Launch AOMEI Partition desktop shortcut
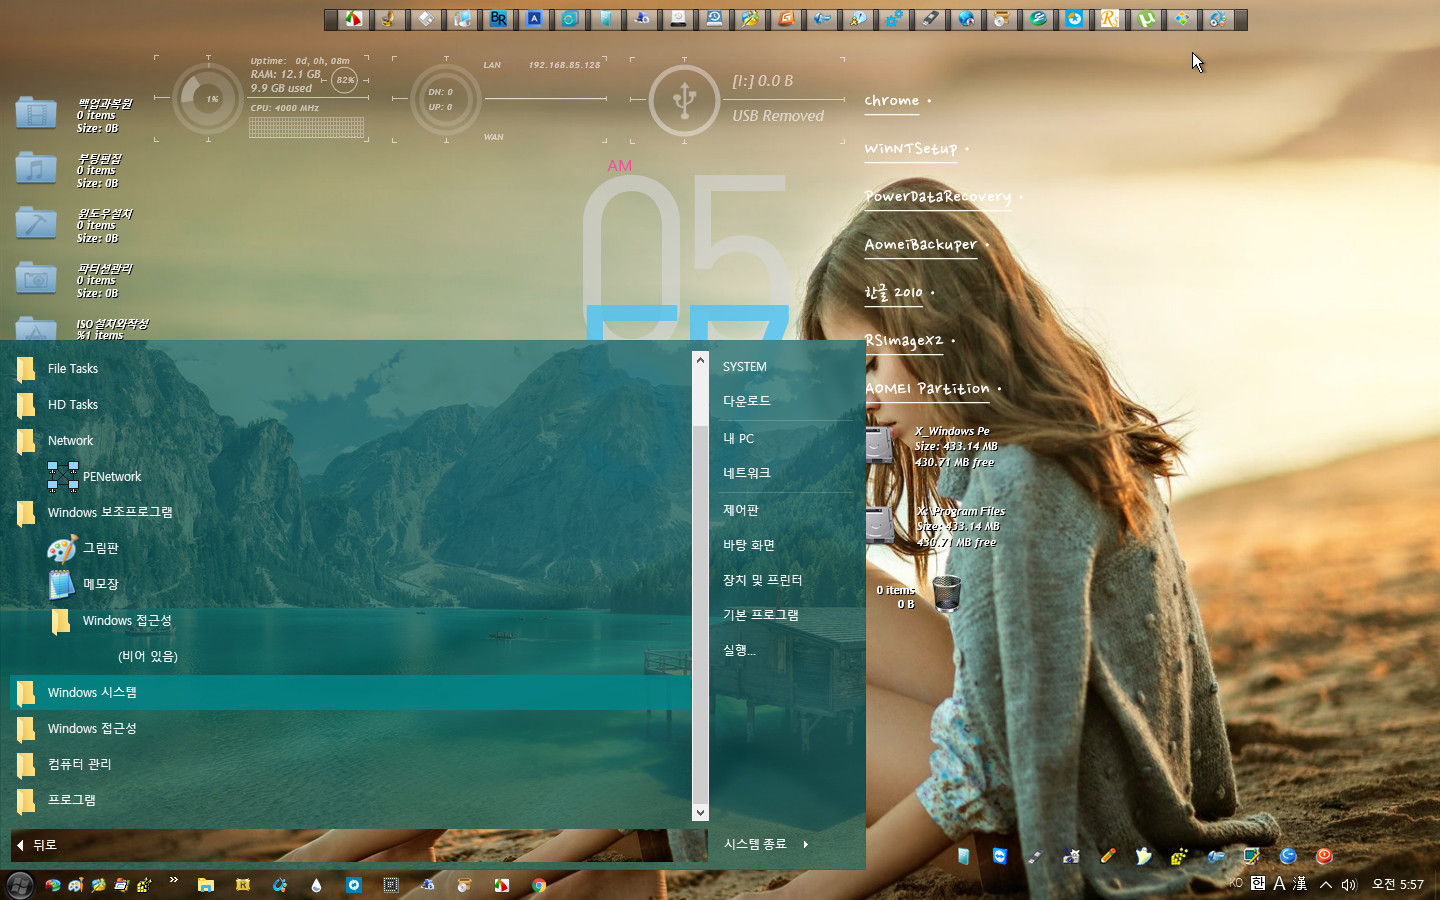This screenshot has width=1440, height=900. click(x=927, y=388)
